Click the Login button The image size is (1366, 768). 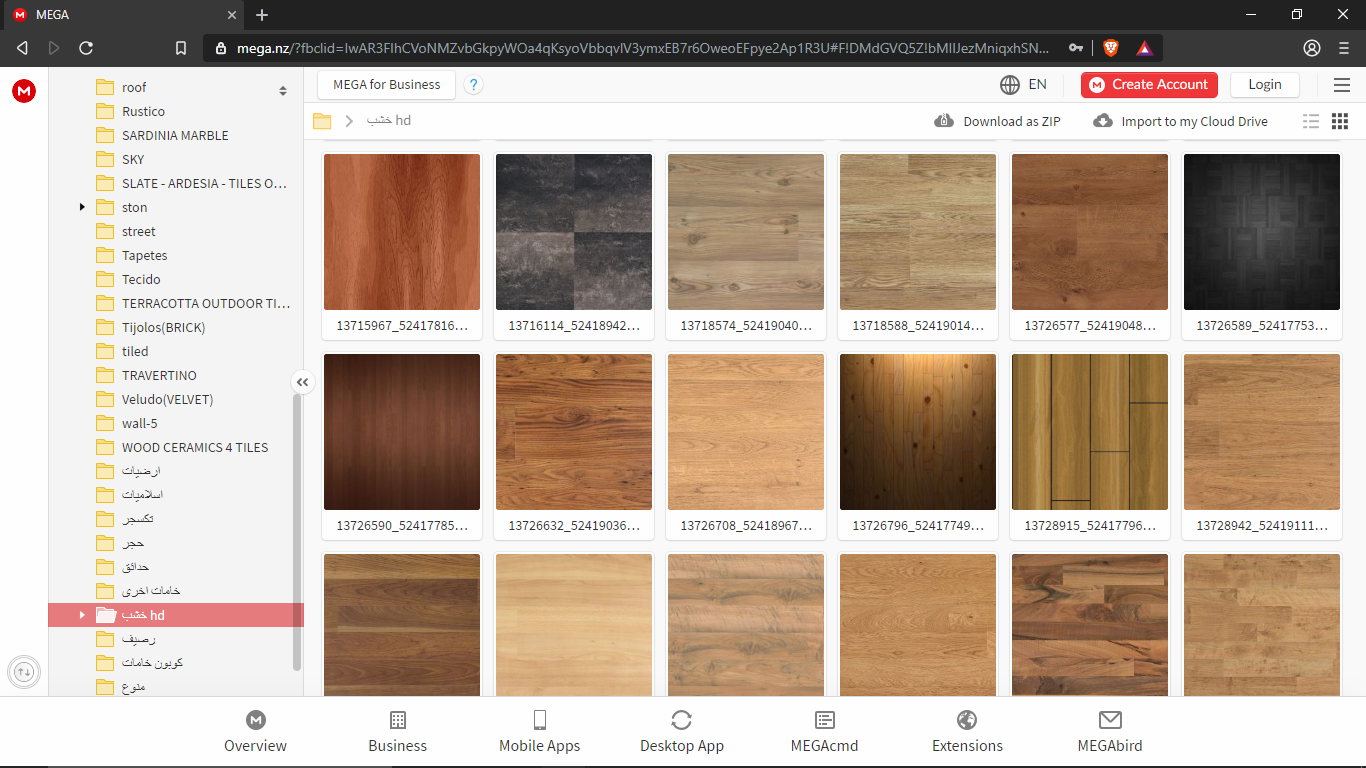1264,85
